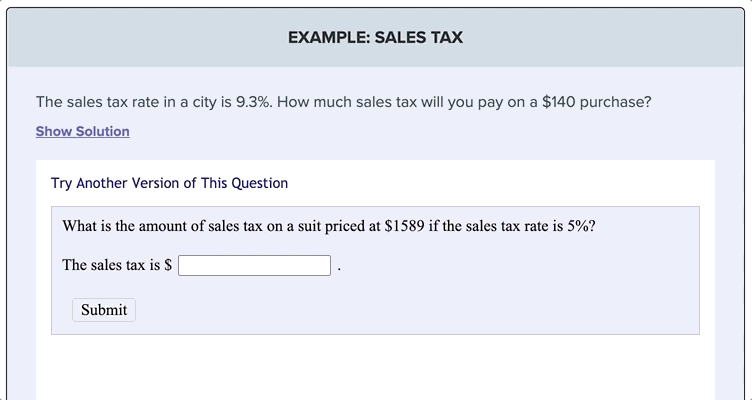Click the "5%?" tax rate value
752x400 pixels.
pos(582,226)
